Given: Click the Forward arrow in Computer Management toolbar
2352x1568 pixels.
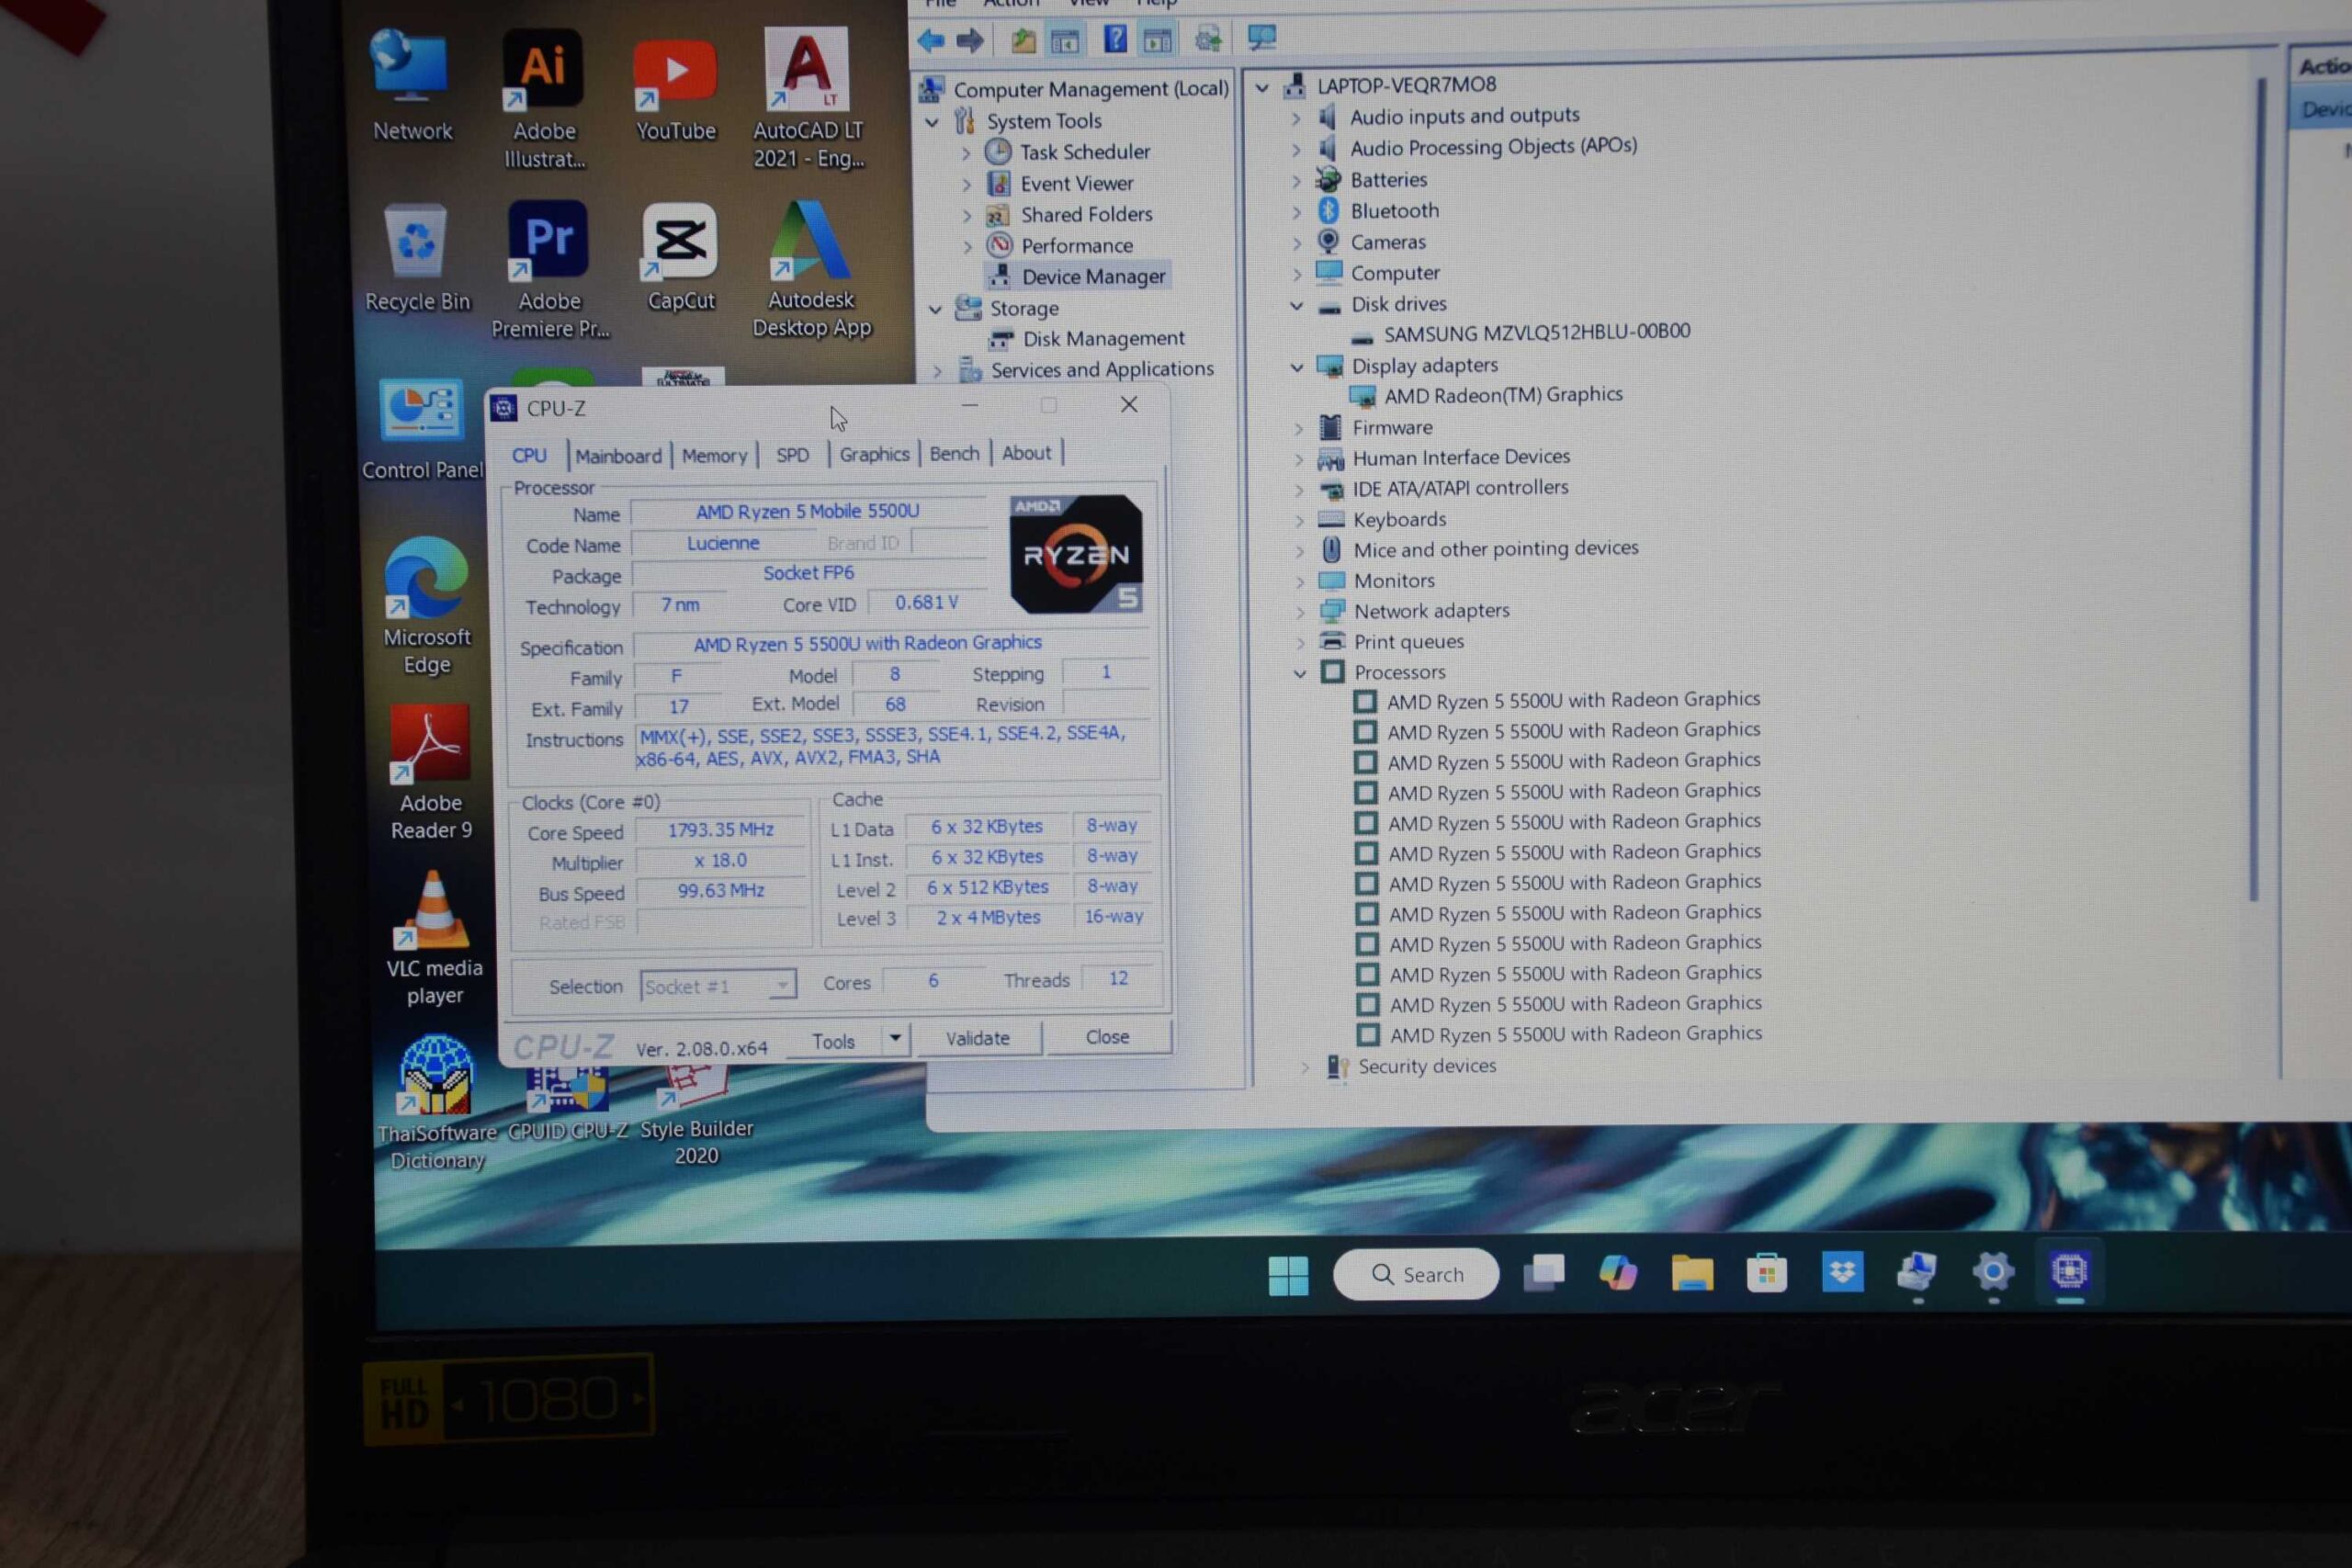Looking at the screenshot, I should point(969,40).
